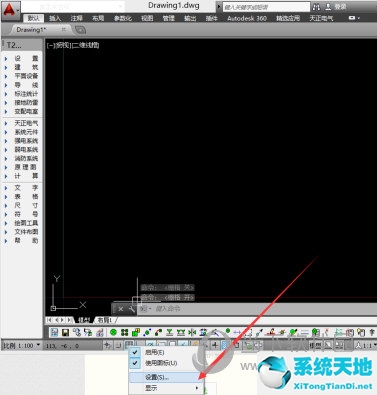Click the floppy disk save icon in bottom toolbar
The height and width of the screenshot is (395, 377).
(x=65, y=332)
